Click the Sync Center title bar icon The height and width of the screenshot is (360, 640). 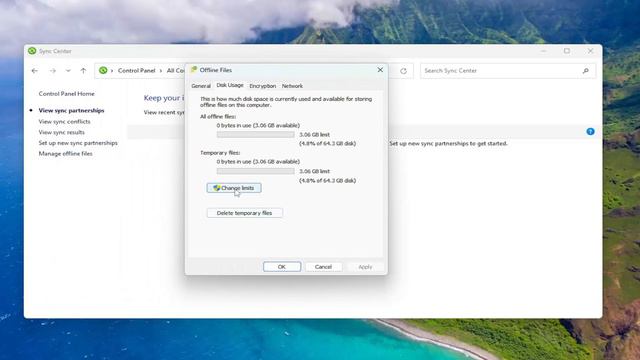32,51
